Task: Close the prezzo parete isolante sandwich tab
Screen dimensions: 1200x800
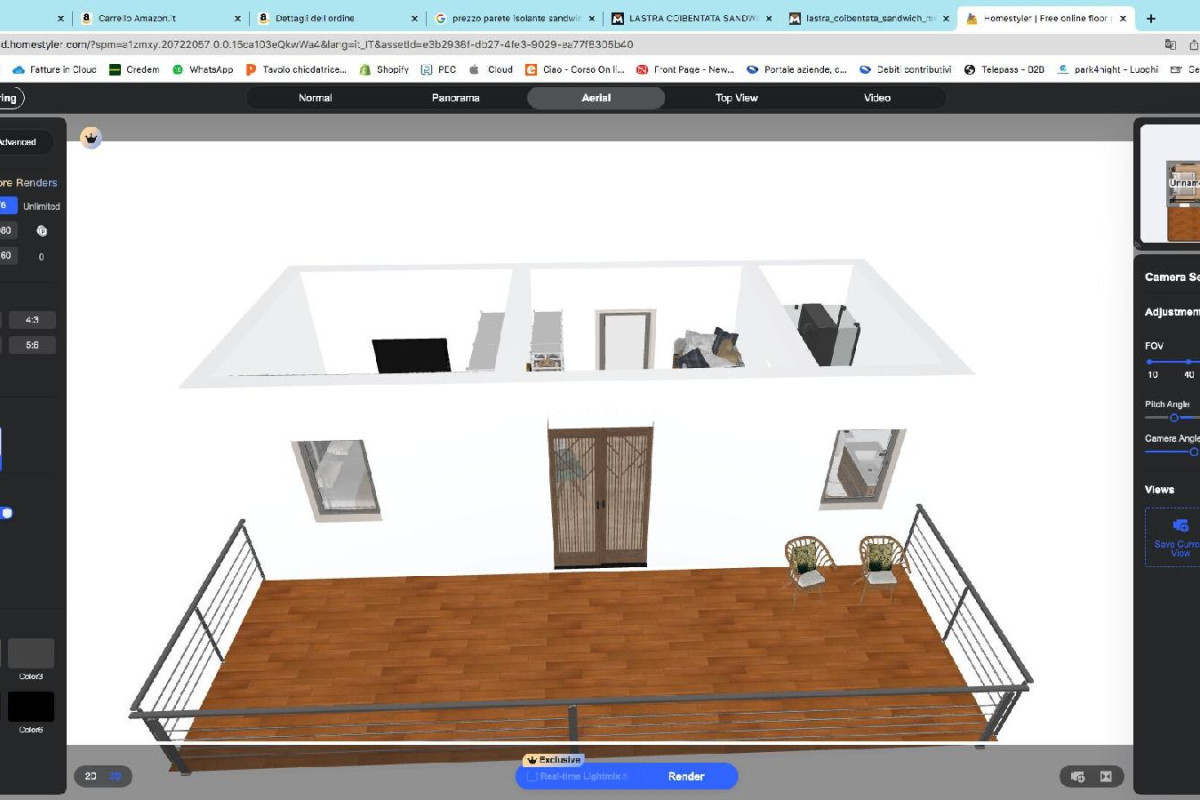Action: pos(592,18)
